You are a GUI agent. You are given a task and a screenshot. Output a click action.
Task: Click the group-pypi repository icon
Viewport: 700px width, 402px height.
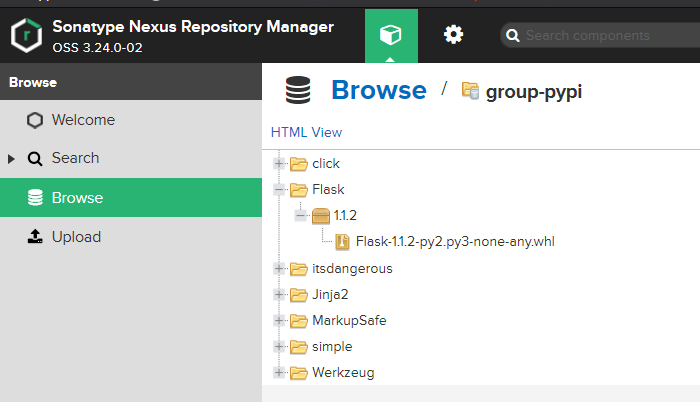[470, 91]
